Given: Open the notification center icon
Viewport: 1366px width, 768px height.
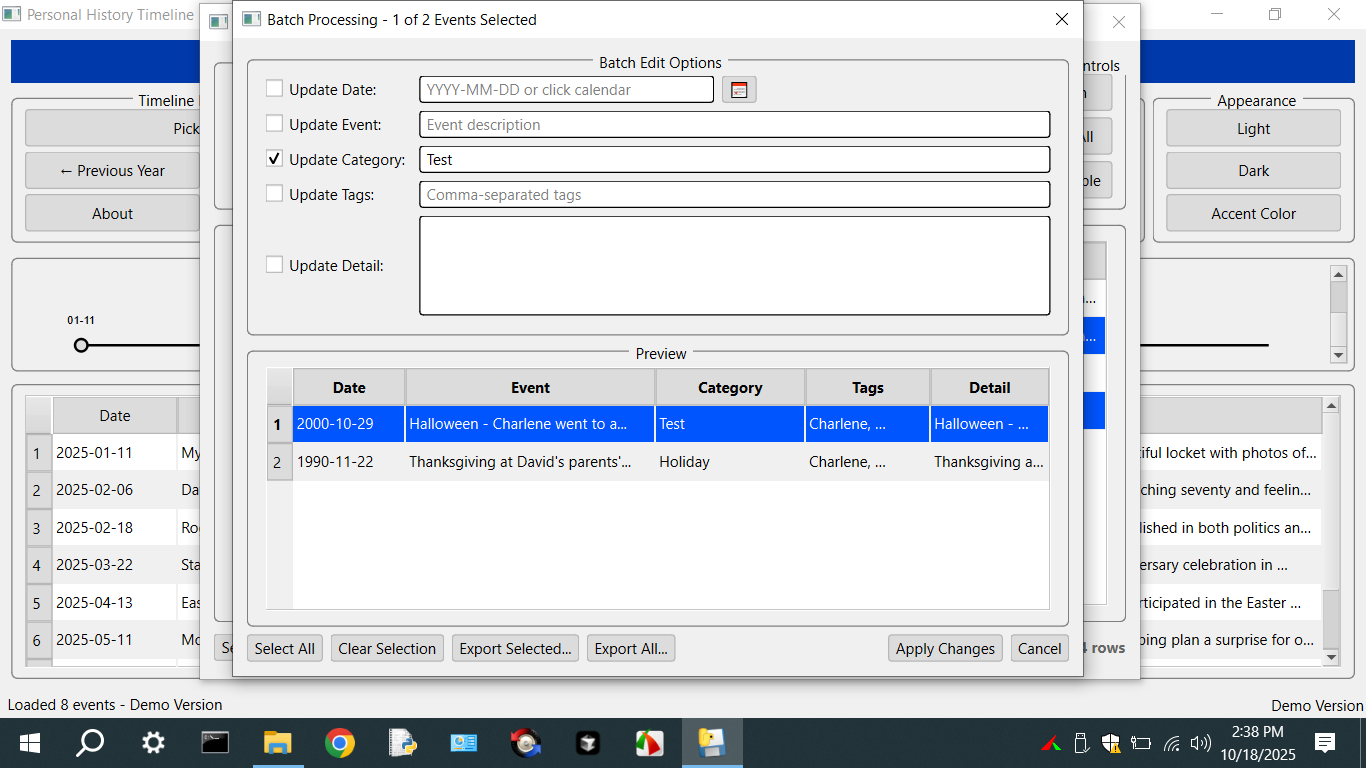Looking at the screenshot, I should 1325,743.
